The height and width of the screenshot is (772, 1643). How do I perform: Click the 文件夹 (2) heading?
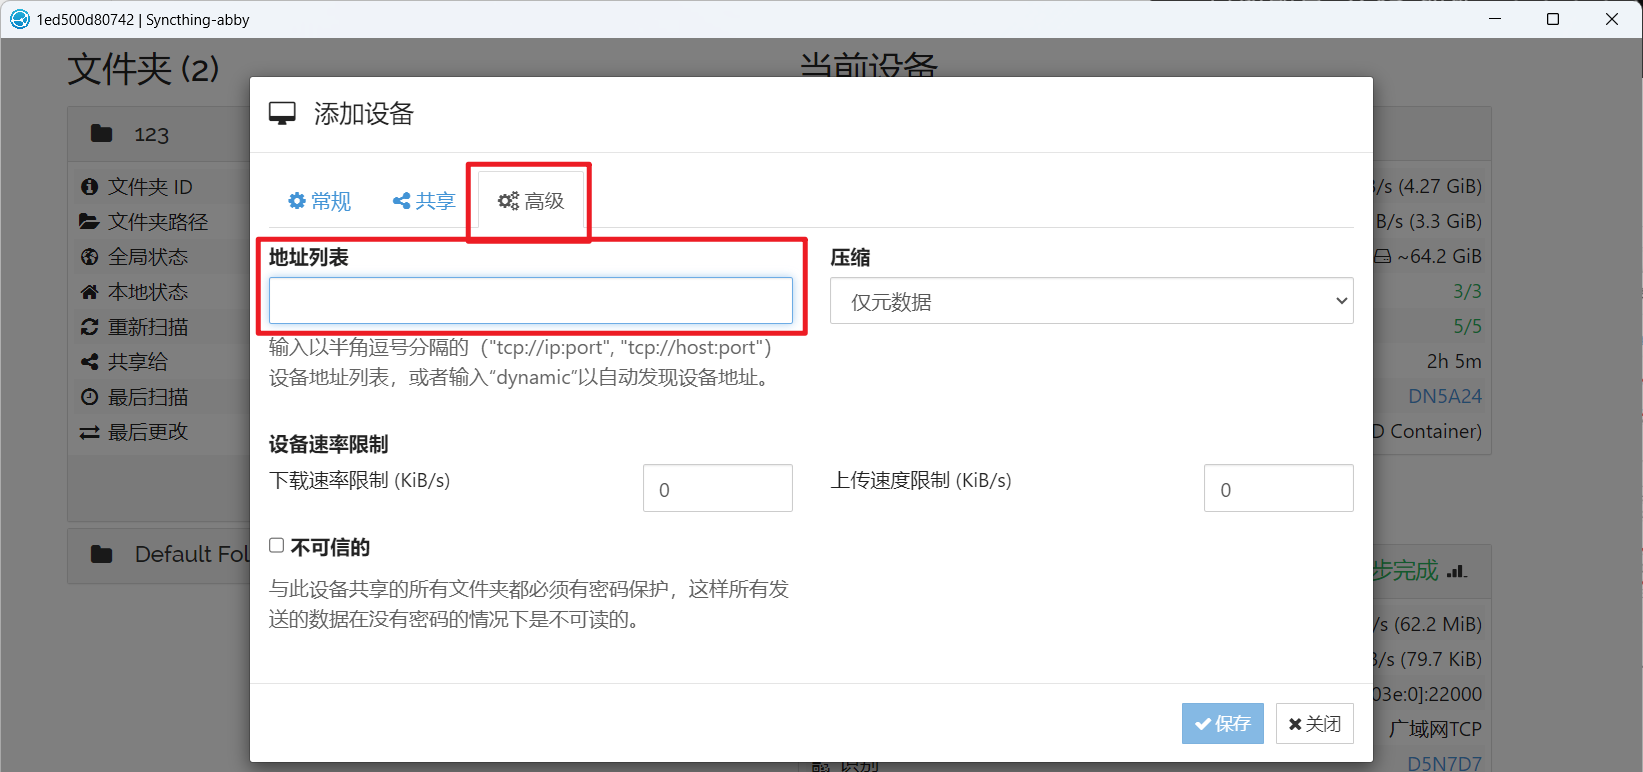pos(143,69)
